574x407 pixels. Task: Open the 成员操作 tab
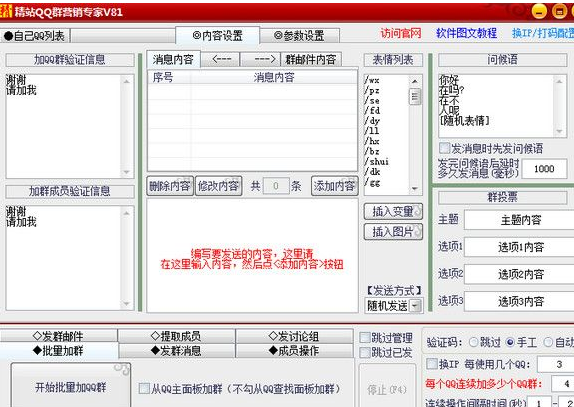point(294,351)
